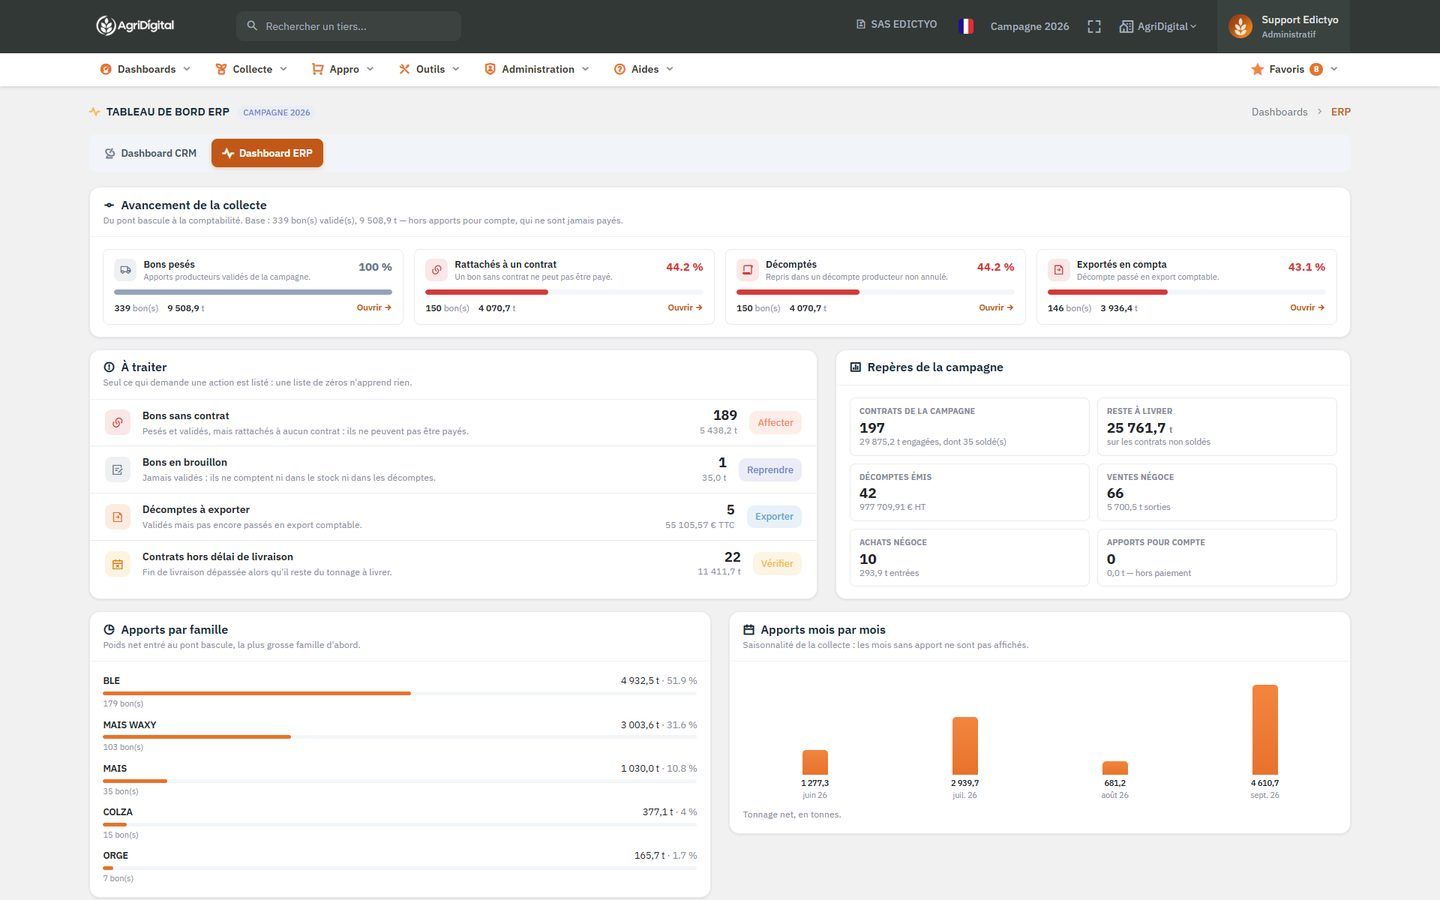
Task: Click the Exportés en compta icon
Action: [1058, 270]
